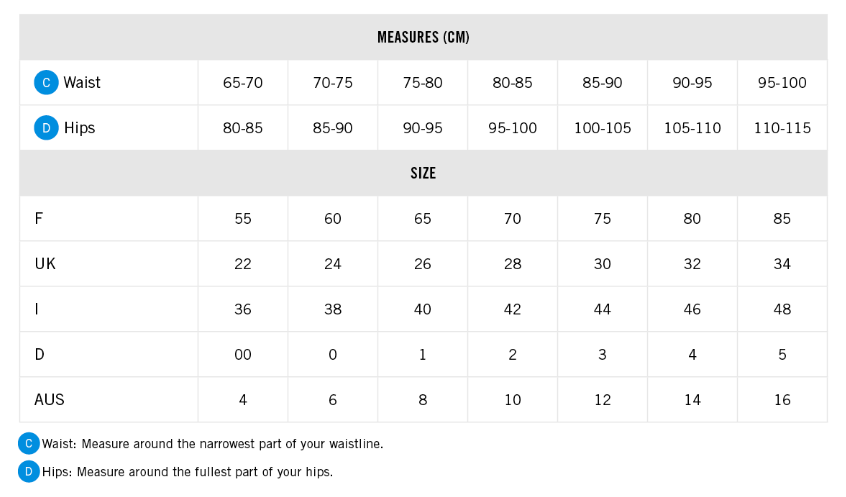Pick French size 55 cell
This screenshot has width=846, height=497.
(x=243, y=218)
